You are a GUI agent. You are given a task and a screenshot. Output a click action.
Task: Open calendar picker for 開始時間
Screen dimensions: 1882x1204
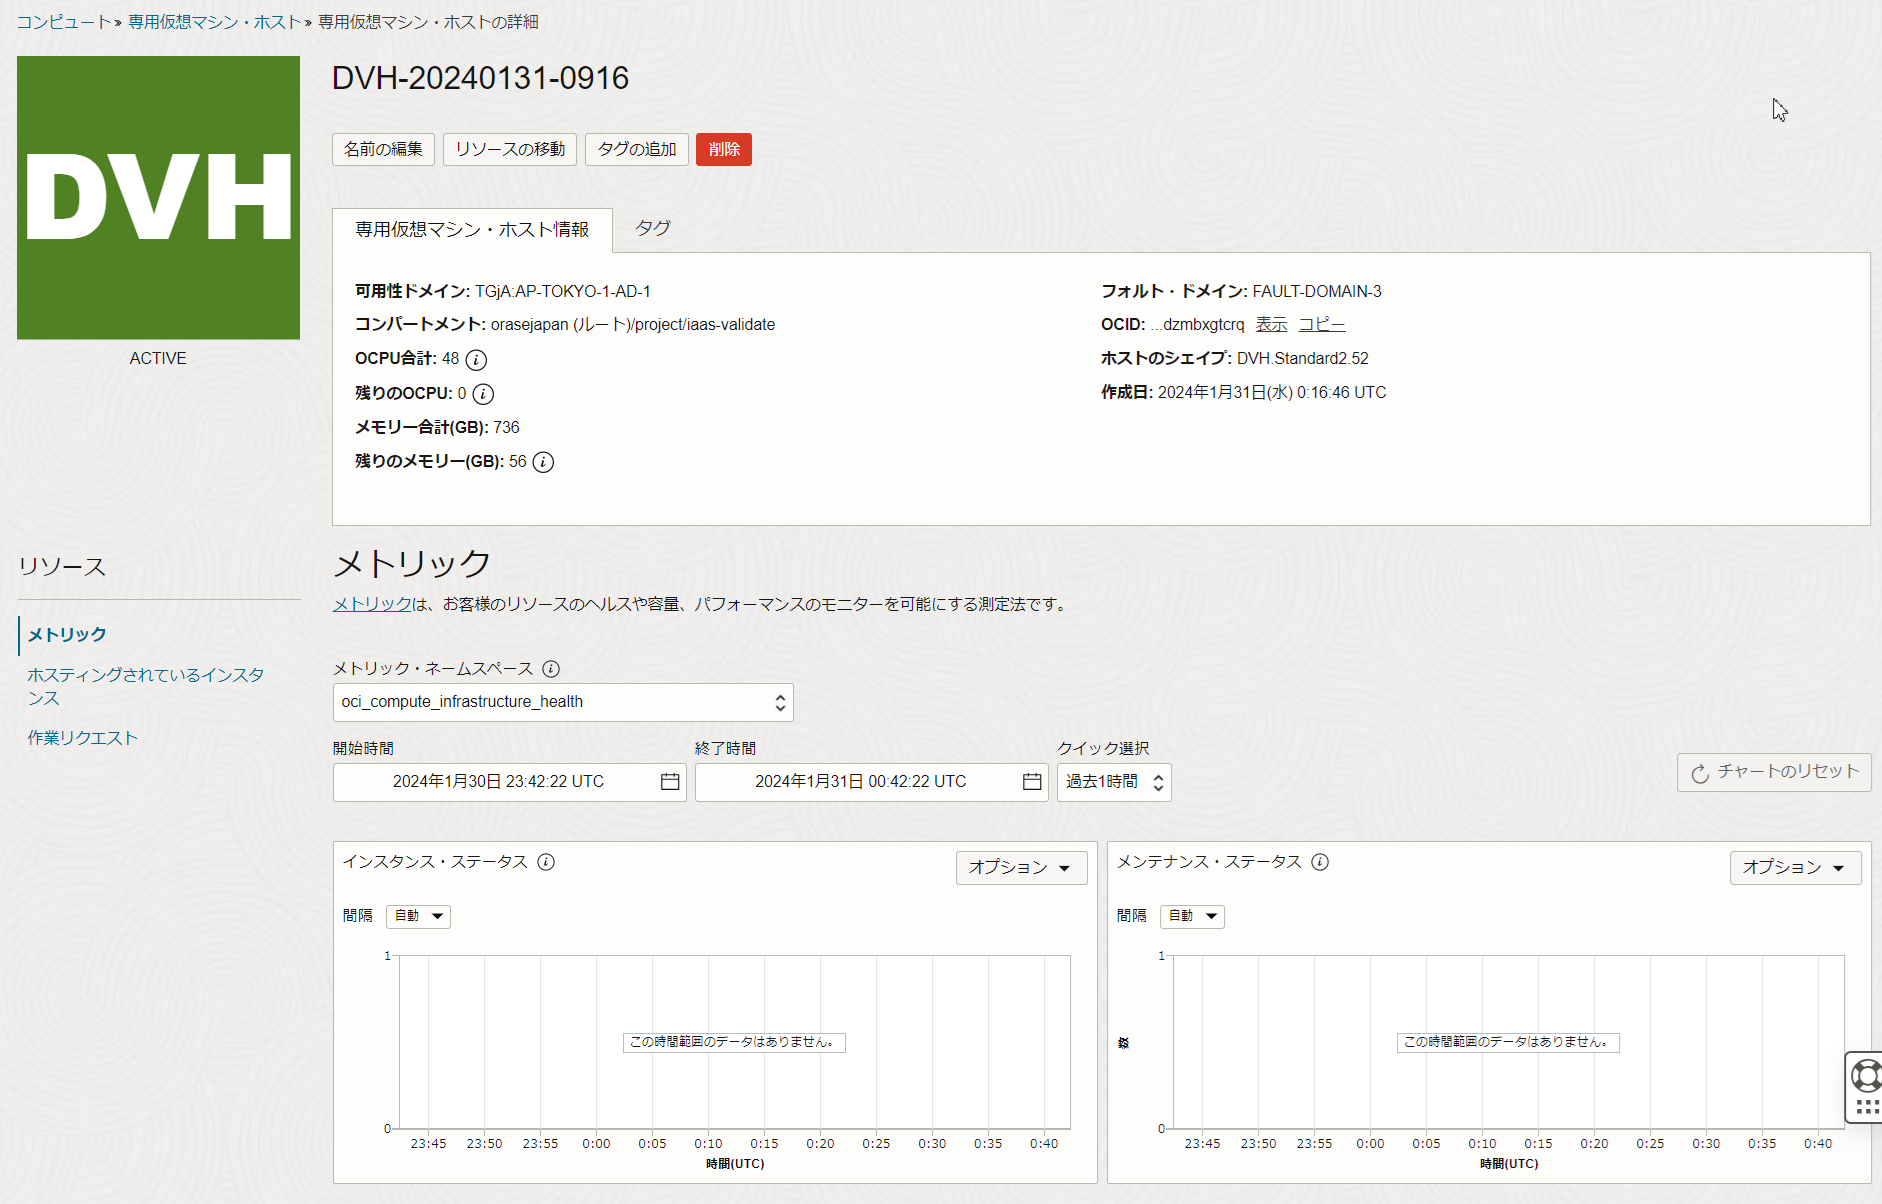670,782
